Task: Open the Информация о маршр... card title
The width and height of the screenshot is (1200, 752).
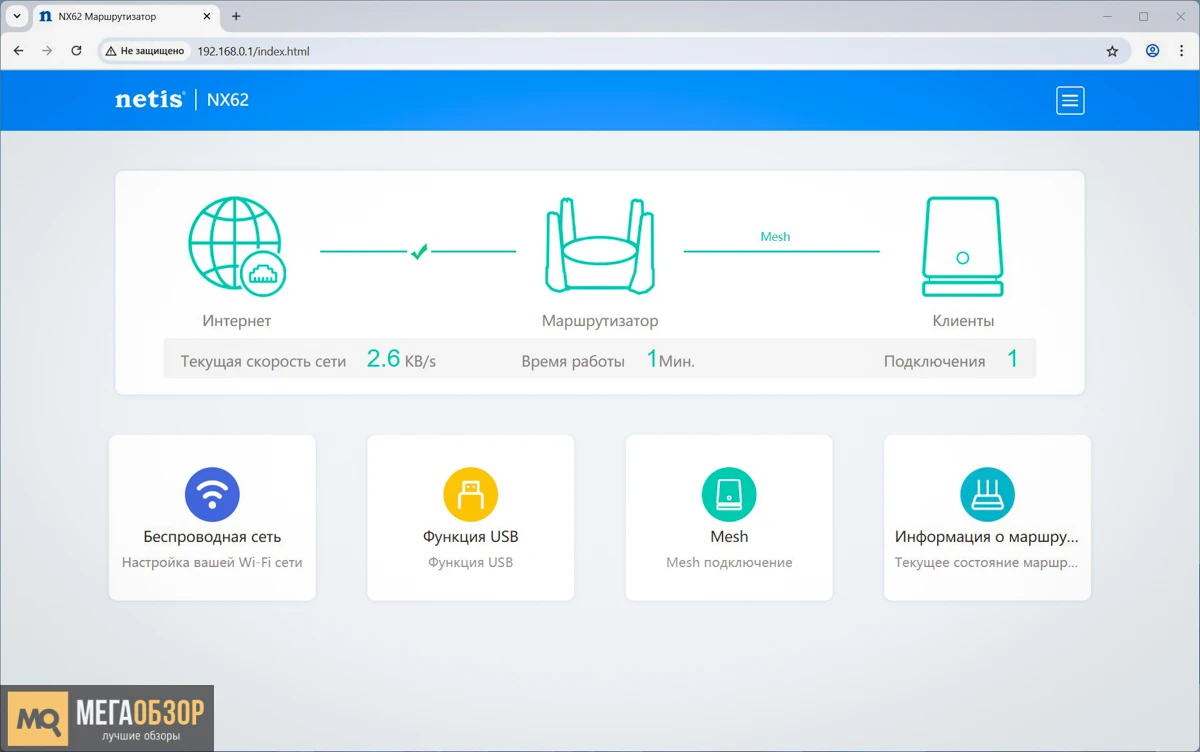Action: pyautogui.click(x=987, y=537)
